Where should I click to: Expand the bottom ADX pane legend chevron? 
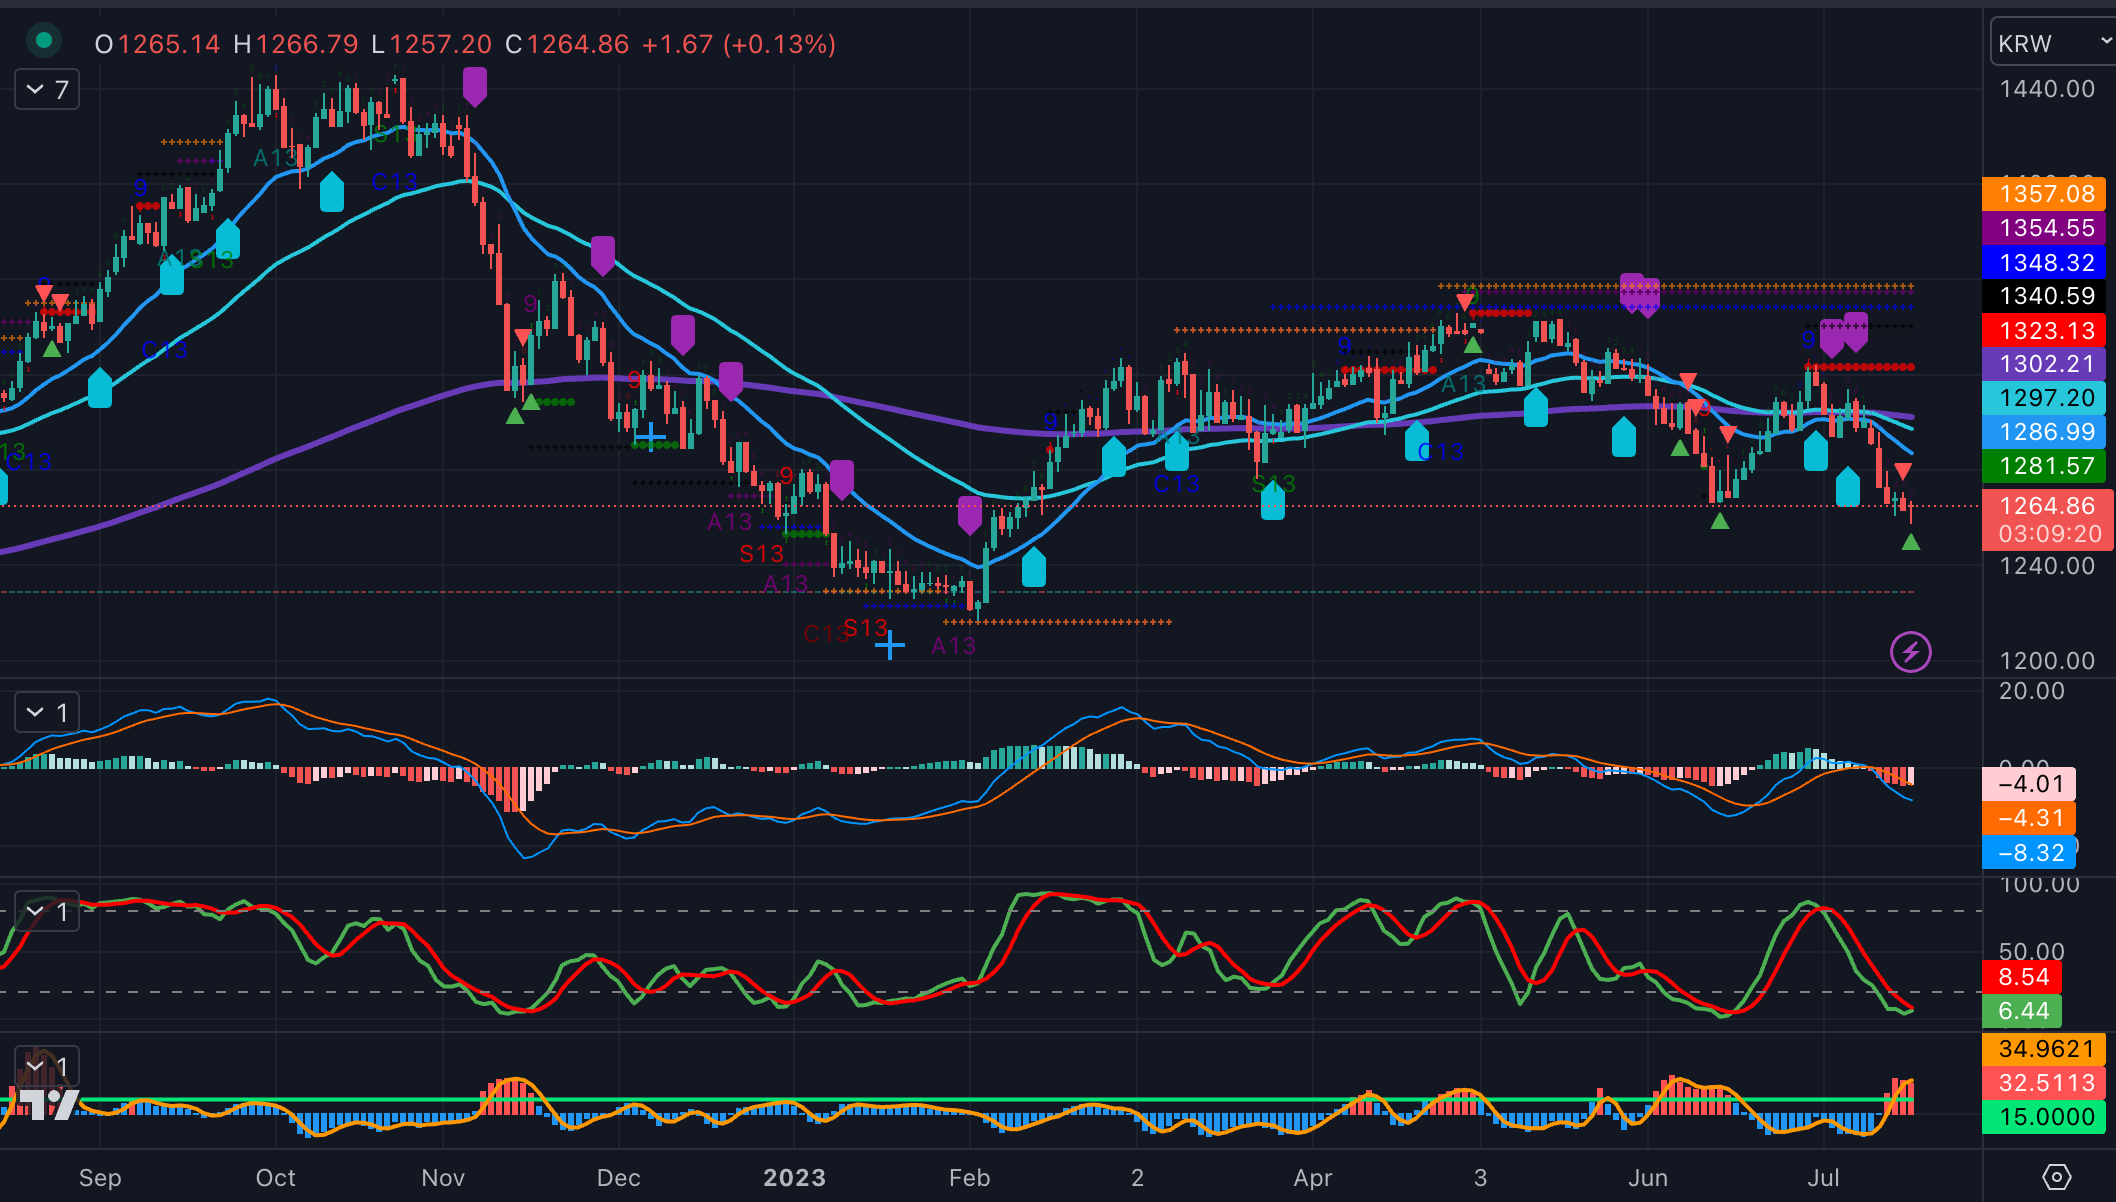[x=36, y=1066]
